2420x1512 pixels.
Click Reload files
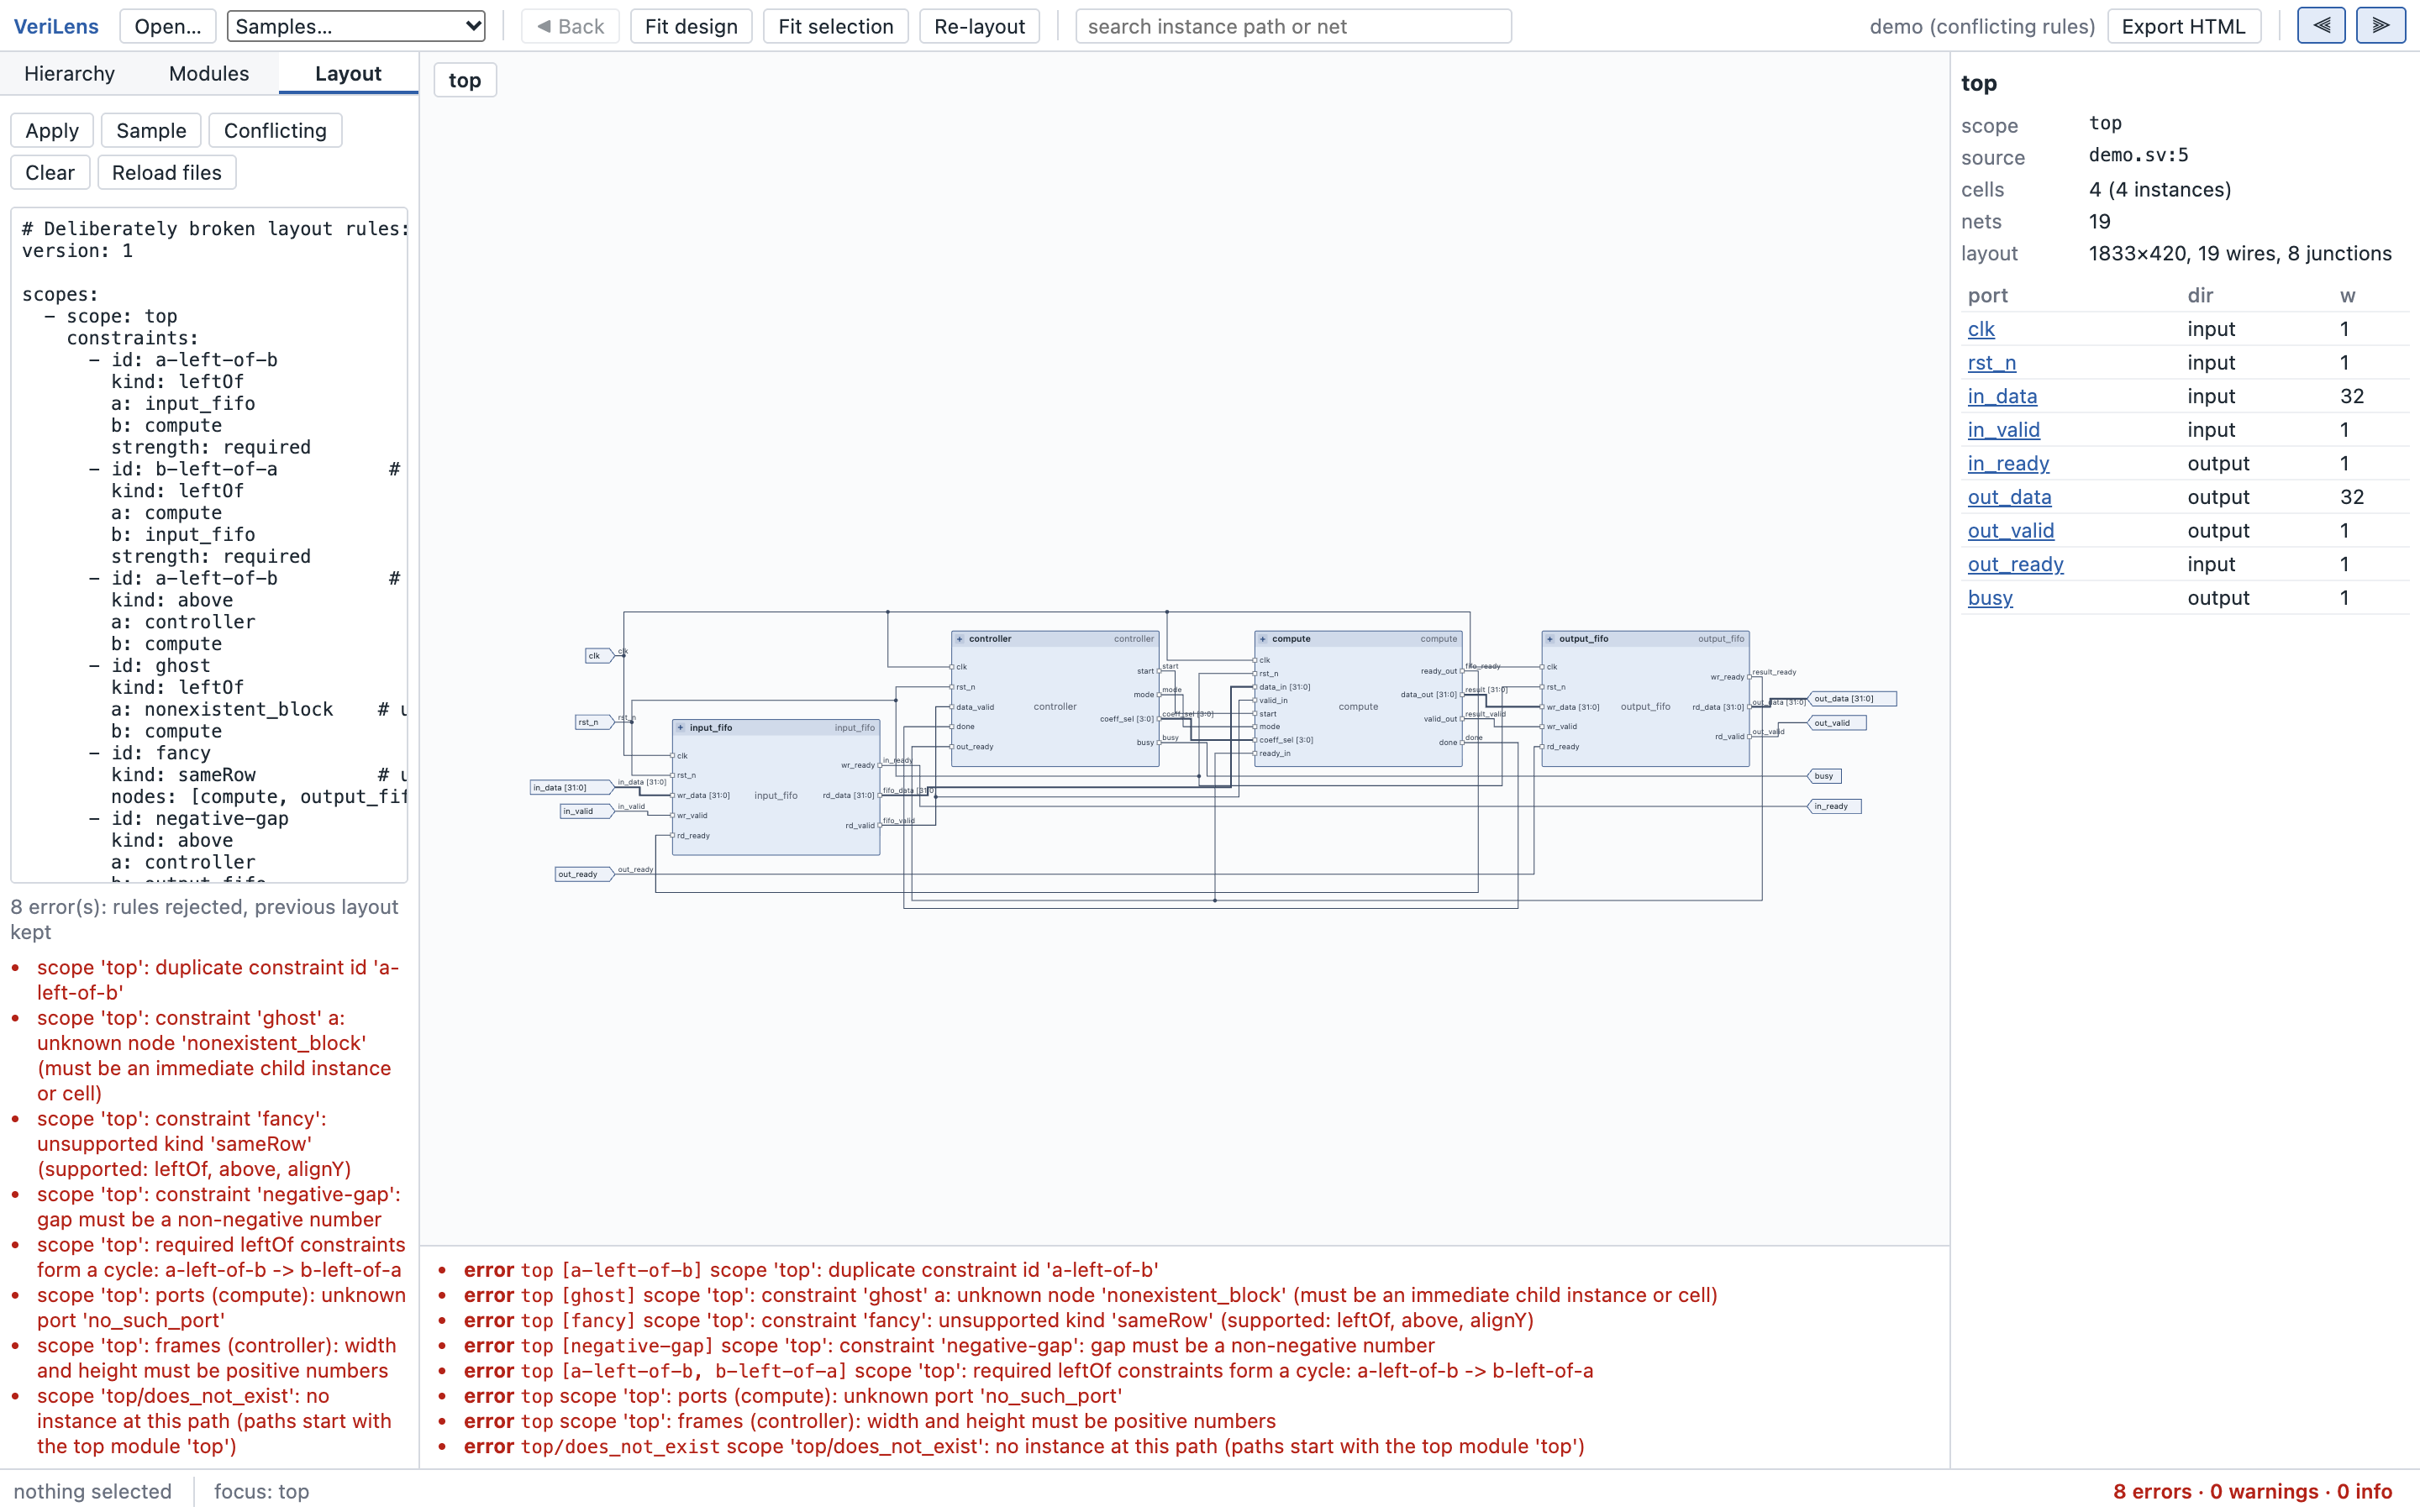pyautogui.click(x=167, y=173)
